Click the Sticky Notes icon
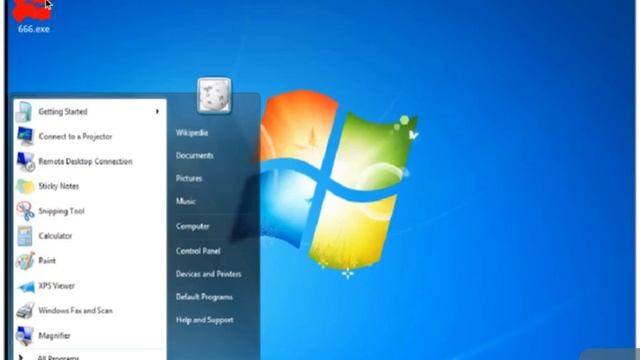 [x=25, y=186]
